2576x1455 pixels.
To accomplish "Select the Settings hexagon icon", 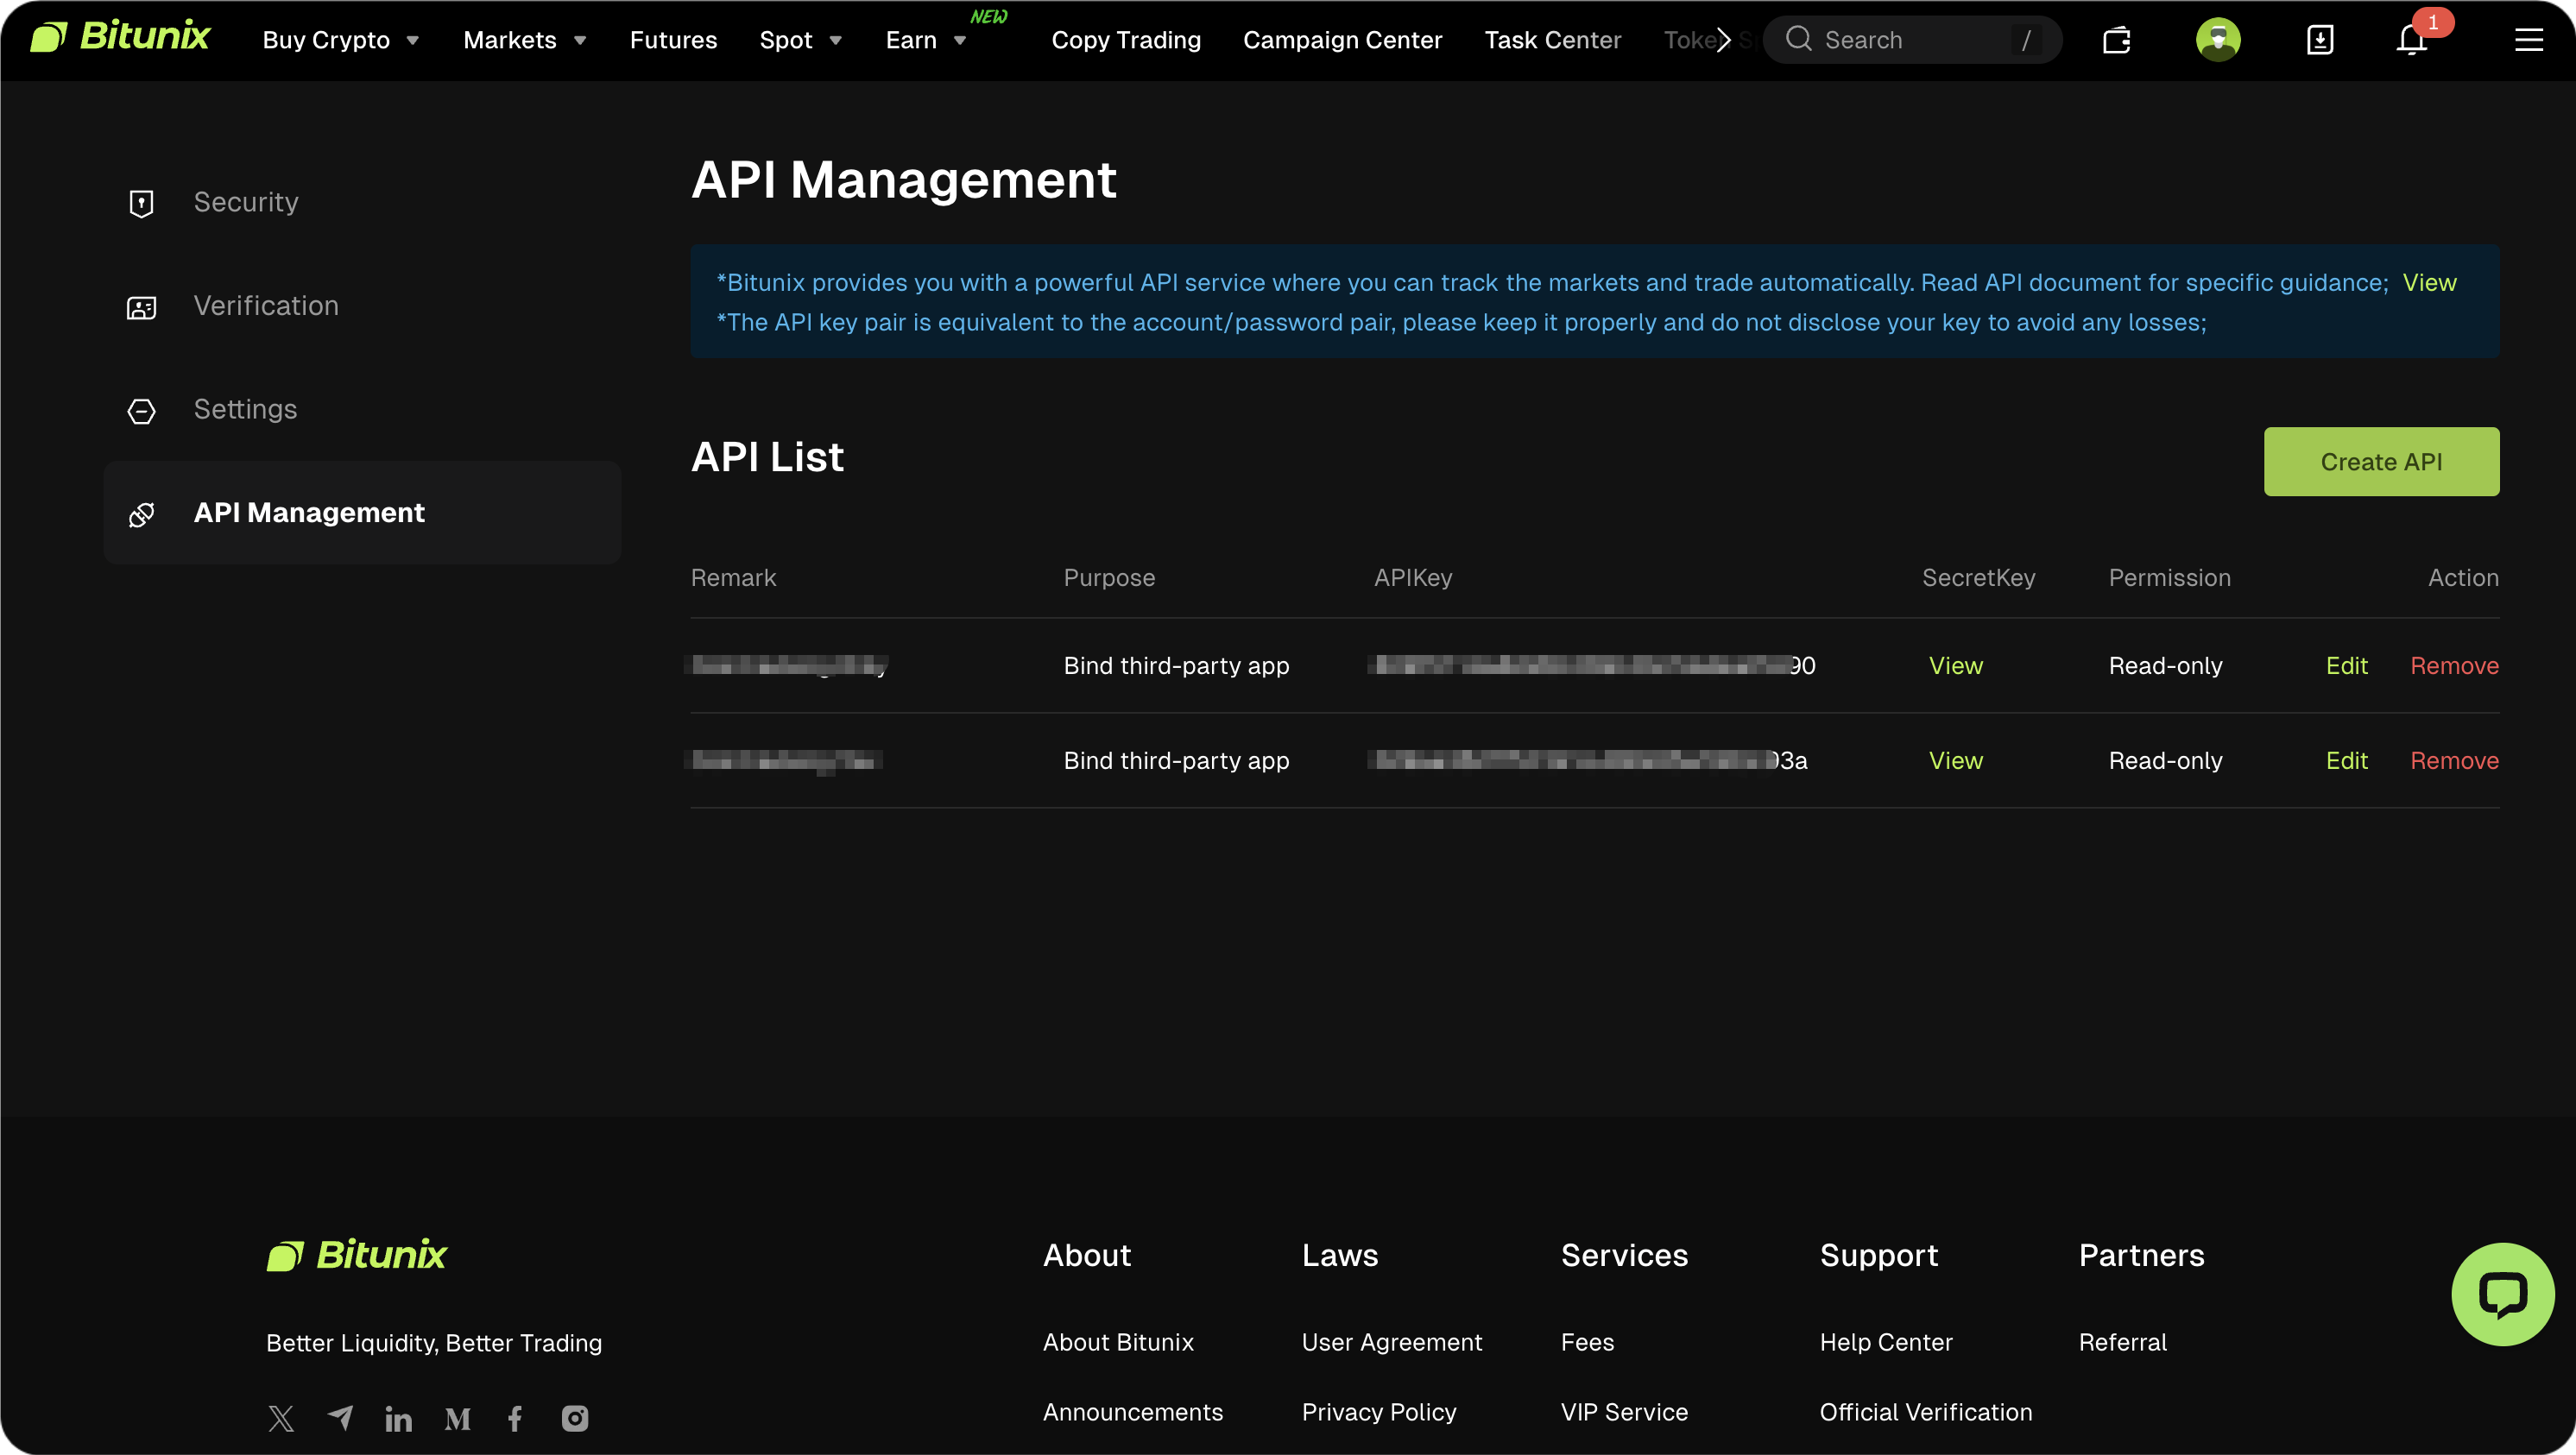I will (141, 411).
